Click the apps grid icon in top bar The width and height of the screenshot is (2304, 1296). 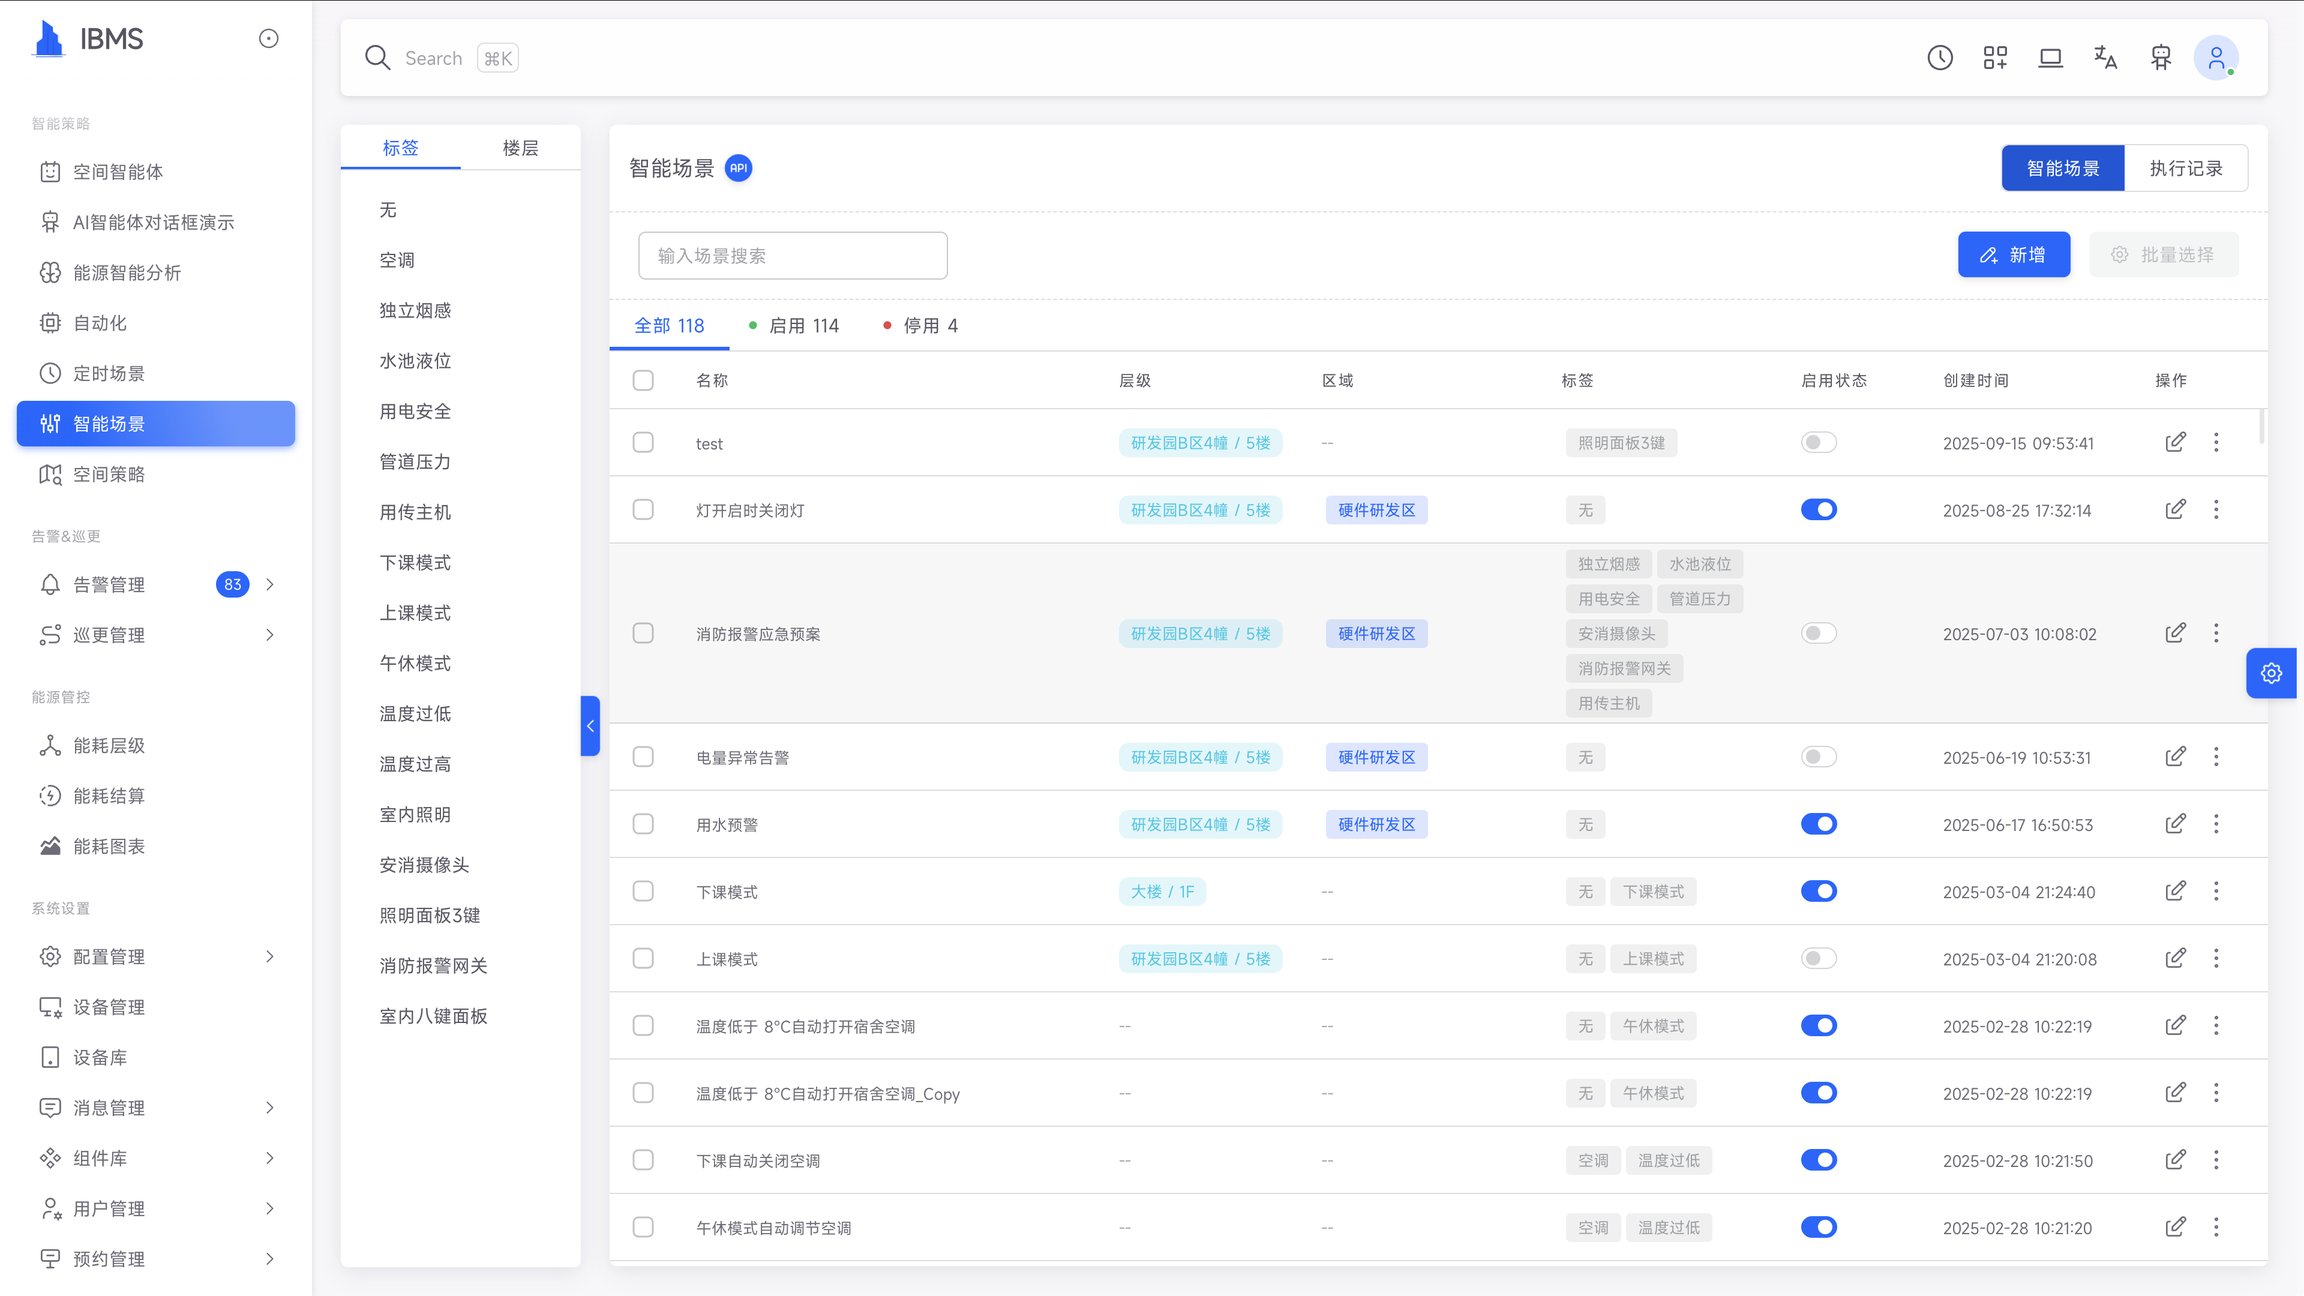pyautogui.click(x=1995, y=58)
